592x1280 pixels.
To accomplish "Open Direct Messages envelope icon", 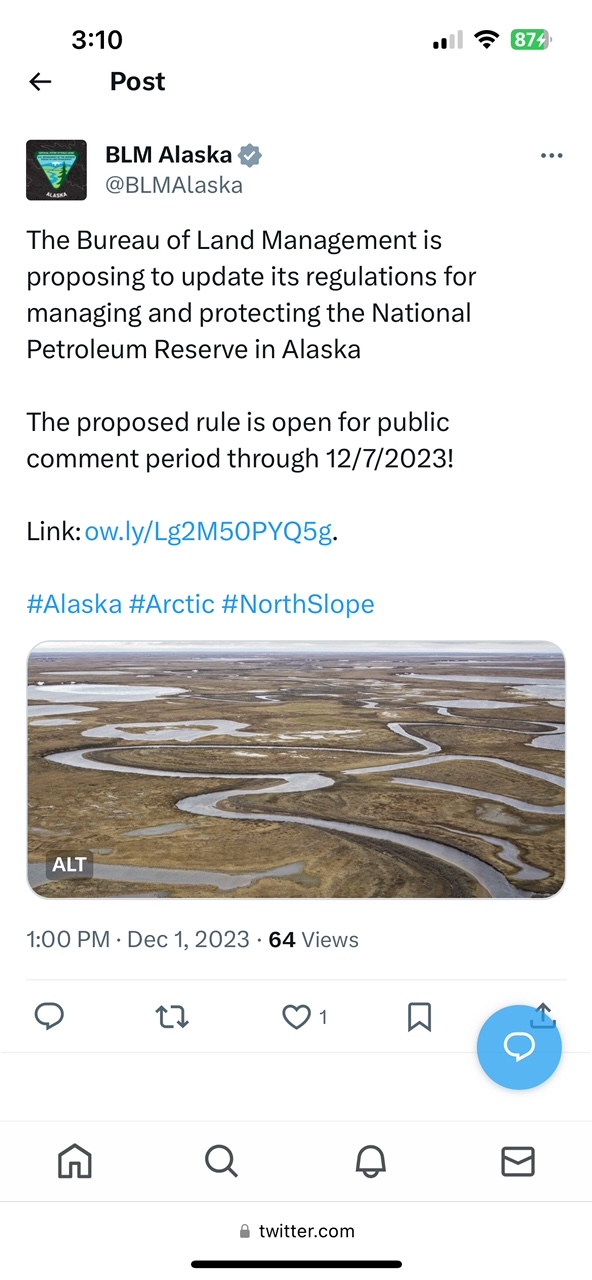I will (x=518, y=1161).
